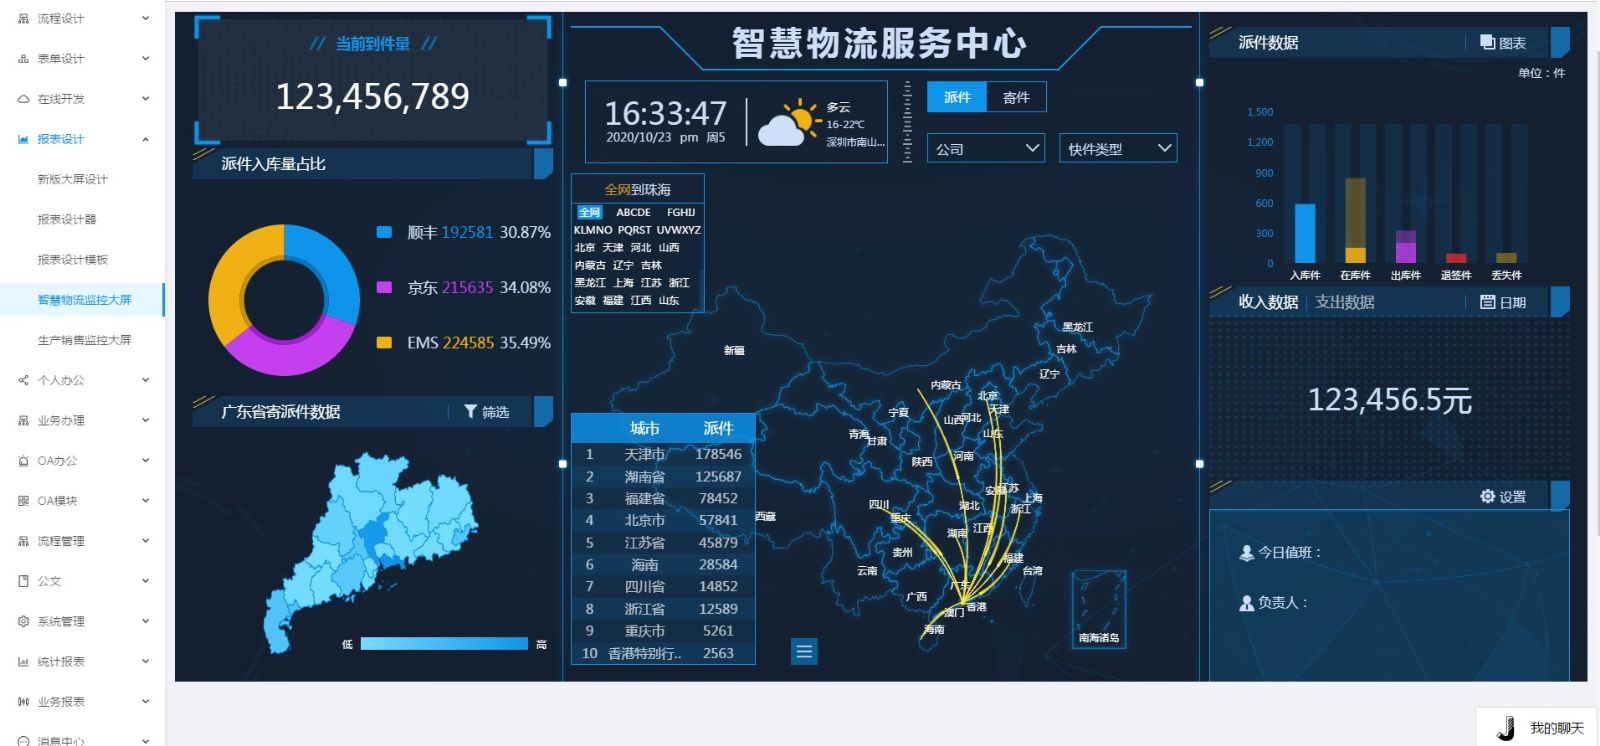1600x746 pixels.
Task: Click the ABCDE province letter filter
Action: [633, 212]
